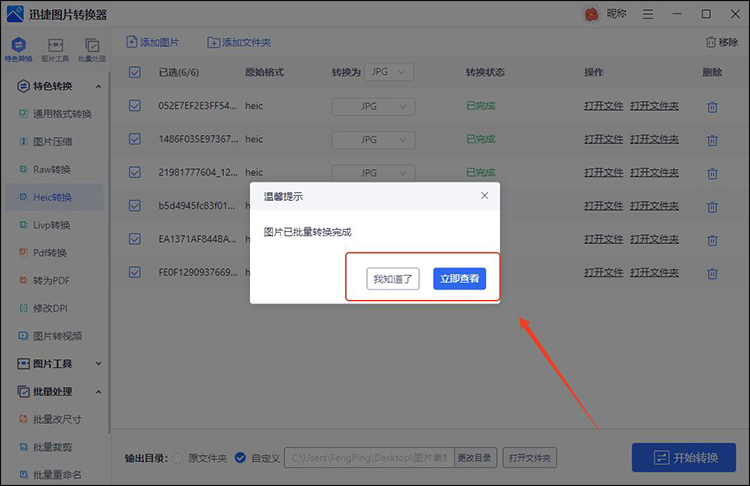Click the 移除 trash button at top right
This screenshot has width=750, height=486.
(x=722, y=42)
